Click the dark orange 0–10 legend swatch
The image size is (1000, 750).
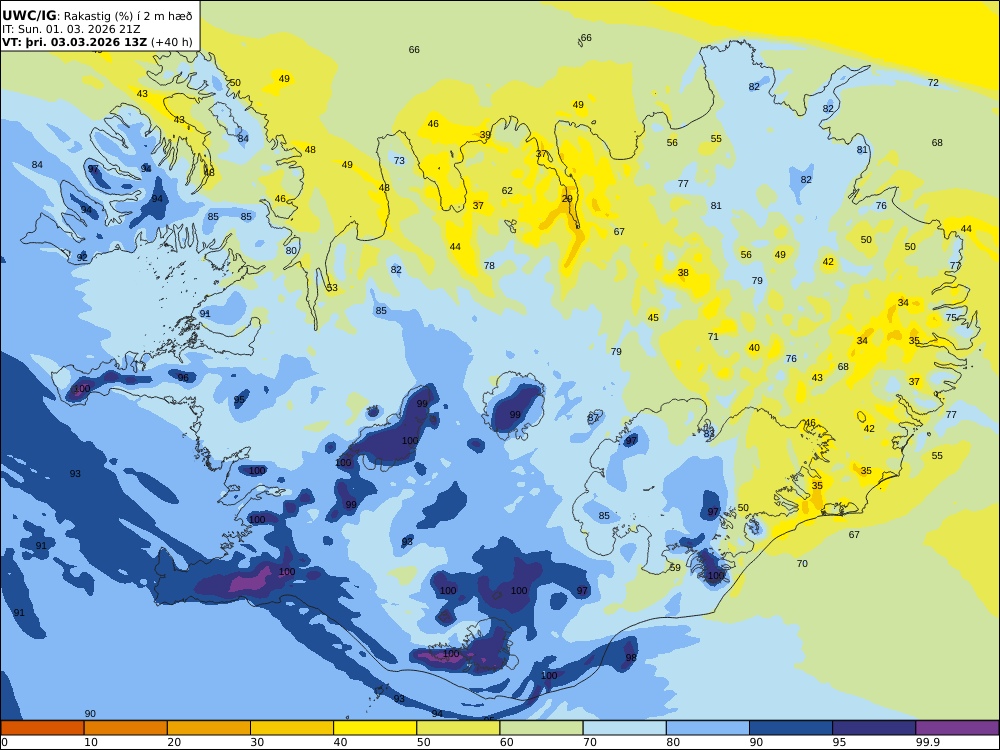(x=42, y=728)
